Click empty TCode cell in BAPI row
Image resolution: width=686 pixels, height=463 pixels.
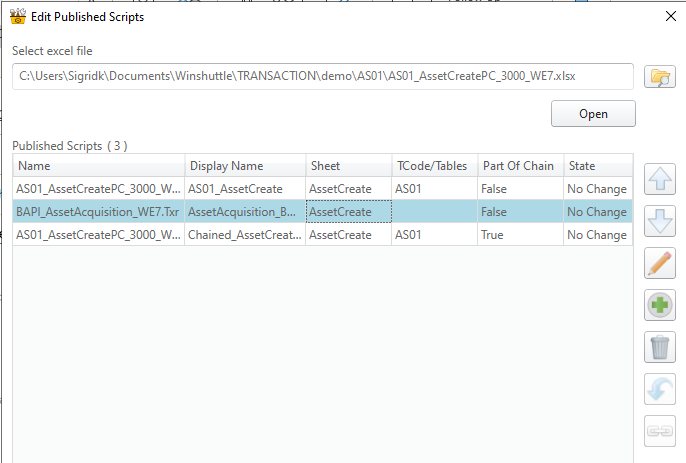pyautogui.click(x=434, y=212)
